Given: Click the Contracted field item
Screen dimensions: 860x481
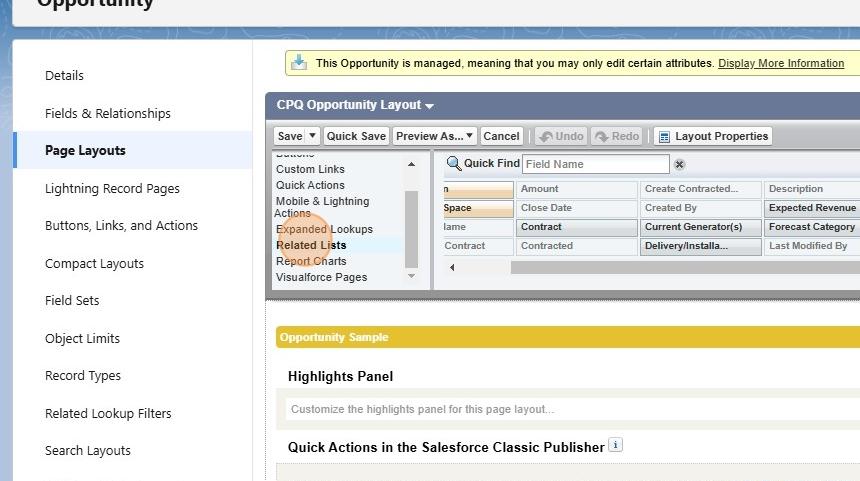Looking at the screenshot, I should [x=576, y=246].
